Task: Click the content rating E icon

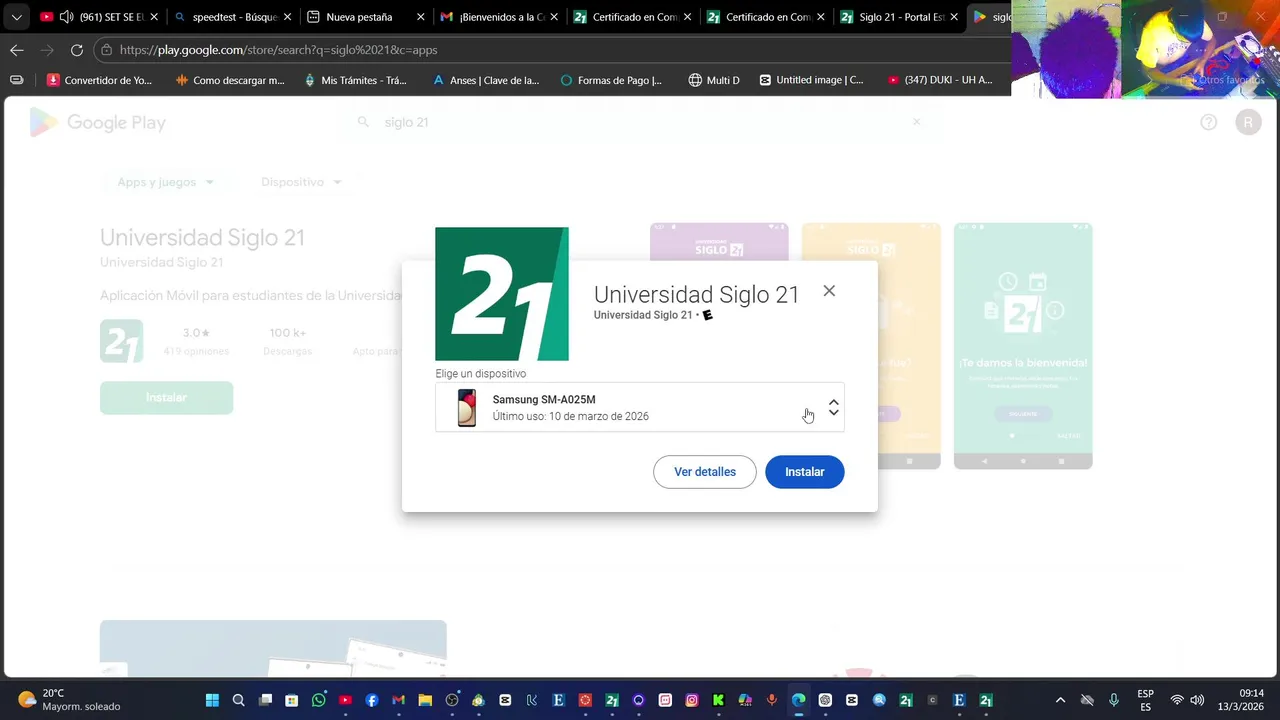Action: tap(708, 315)
